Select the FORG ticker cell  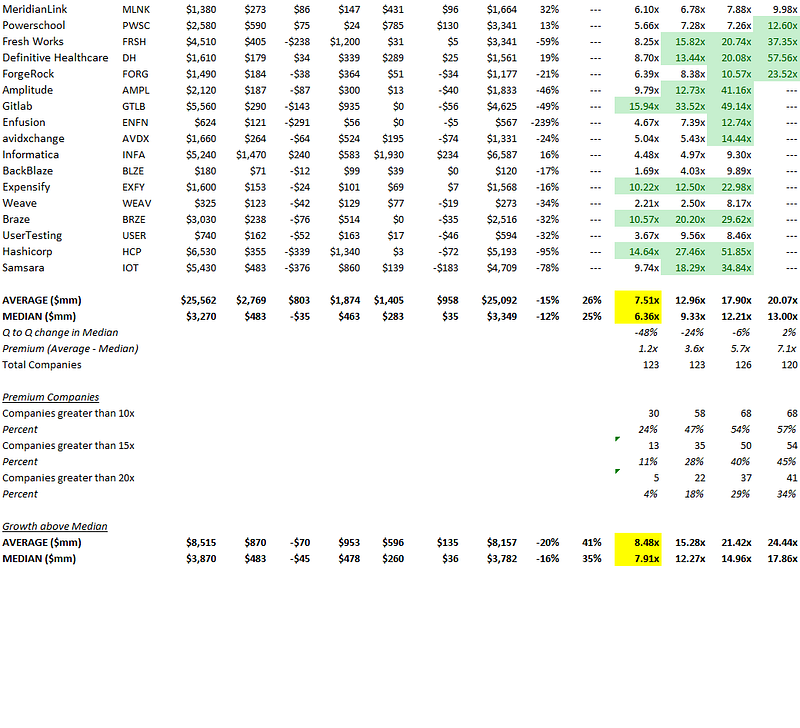pyautogui.click(x=135, y=74)
